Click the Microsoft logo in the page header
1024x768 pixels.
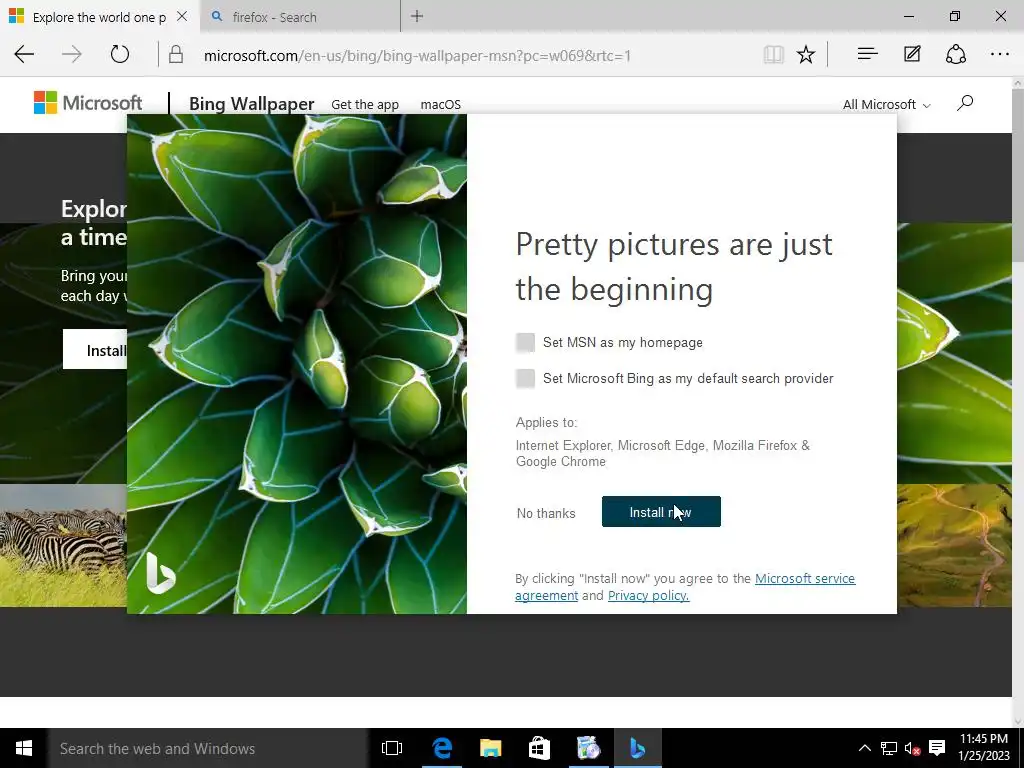[88, 103]
